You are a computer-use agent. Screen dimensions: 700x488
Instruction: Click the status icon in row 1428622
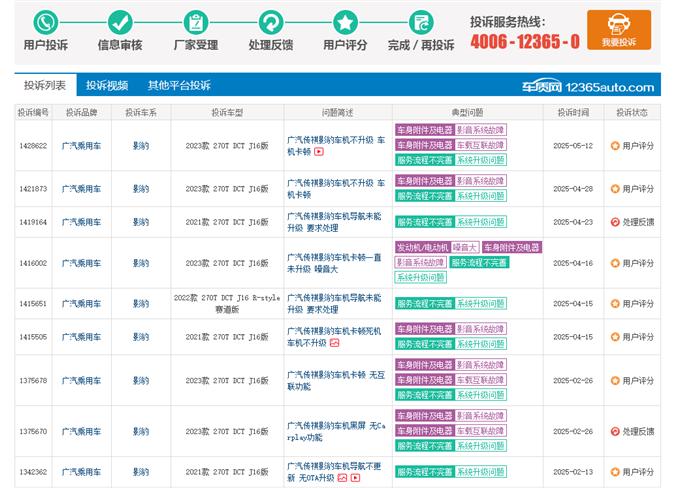(615, 146)
